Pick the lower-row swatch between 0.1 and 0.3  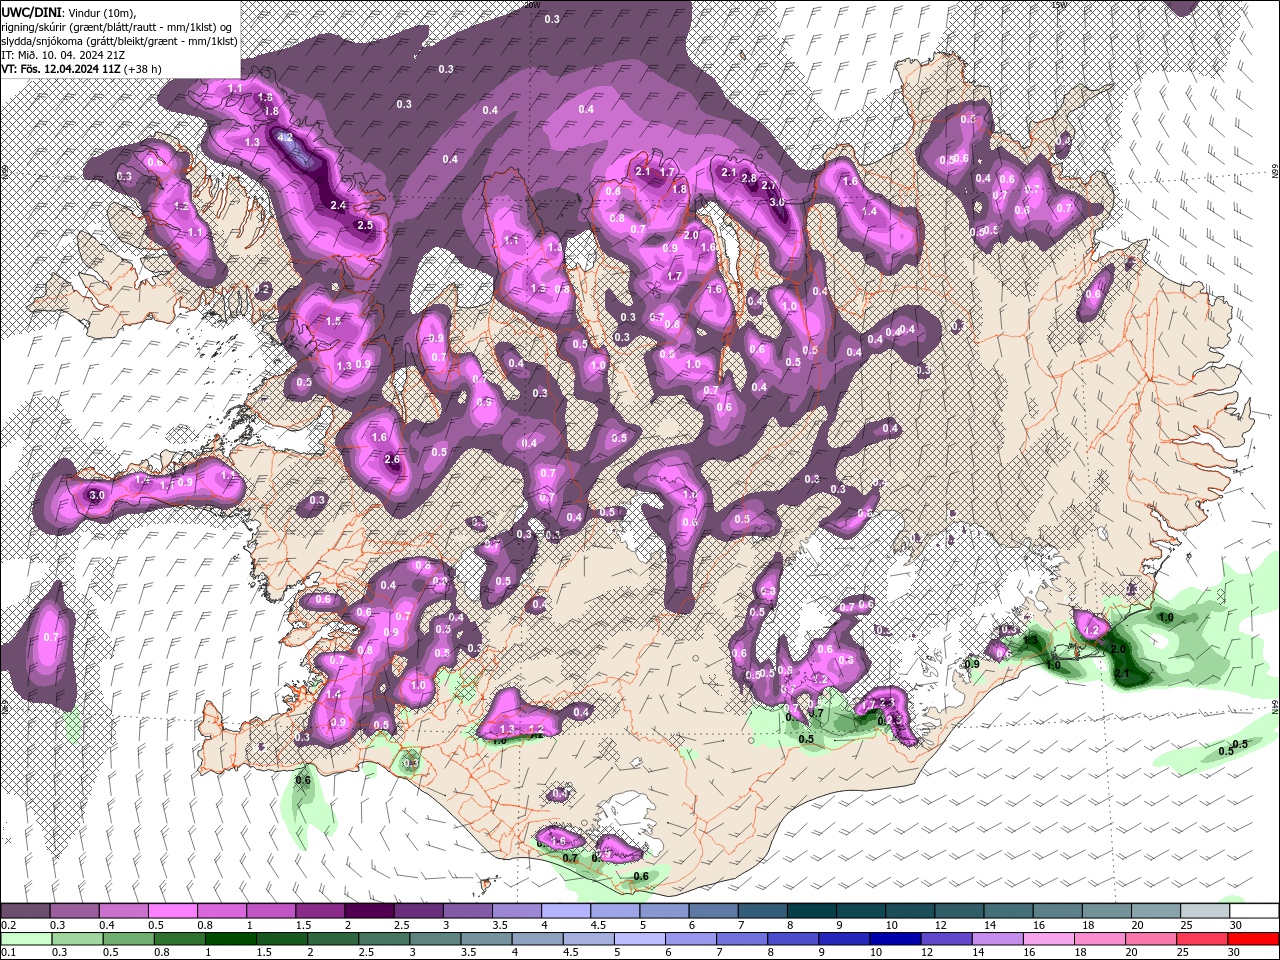coord(25,939)
